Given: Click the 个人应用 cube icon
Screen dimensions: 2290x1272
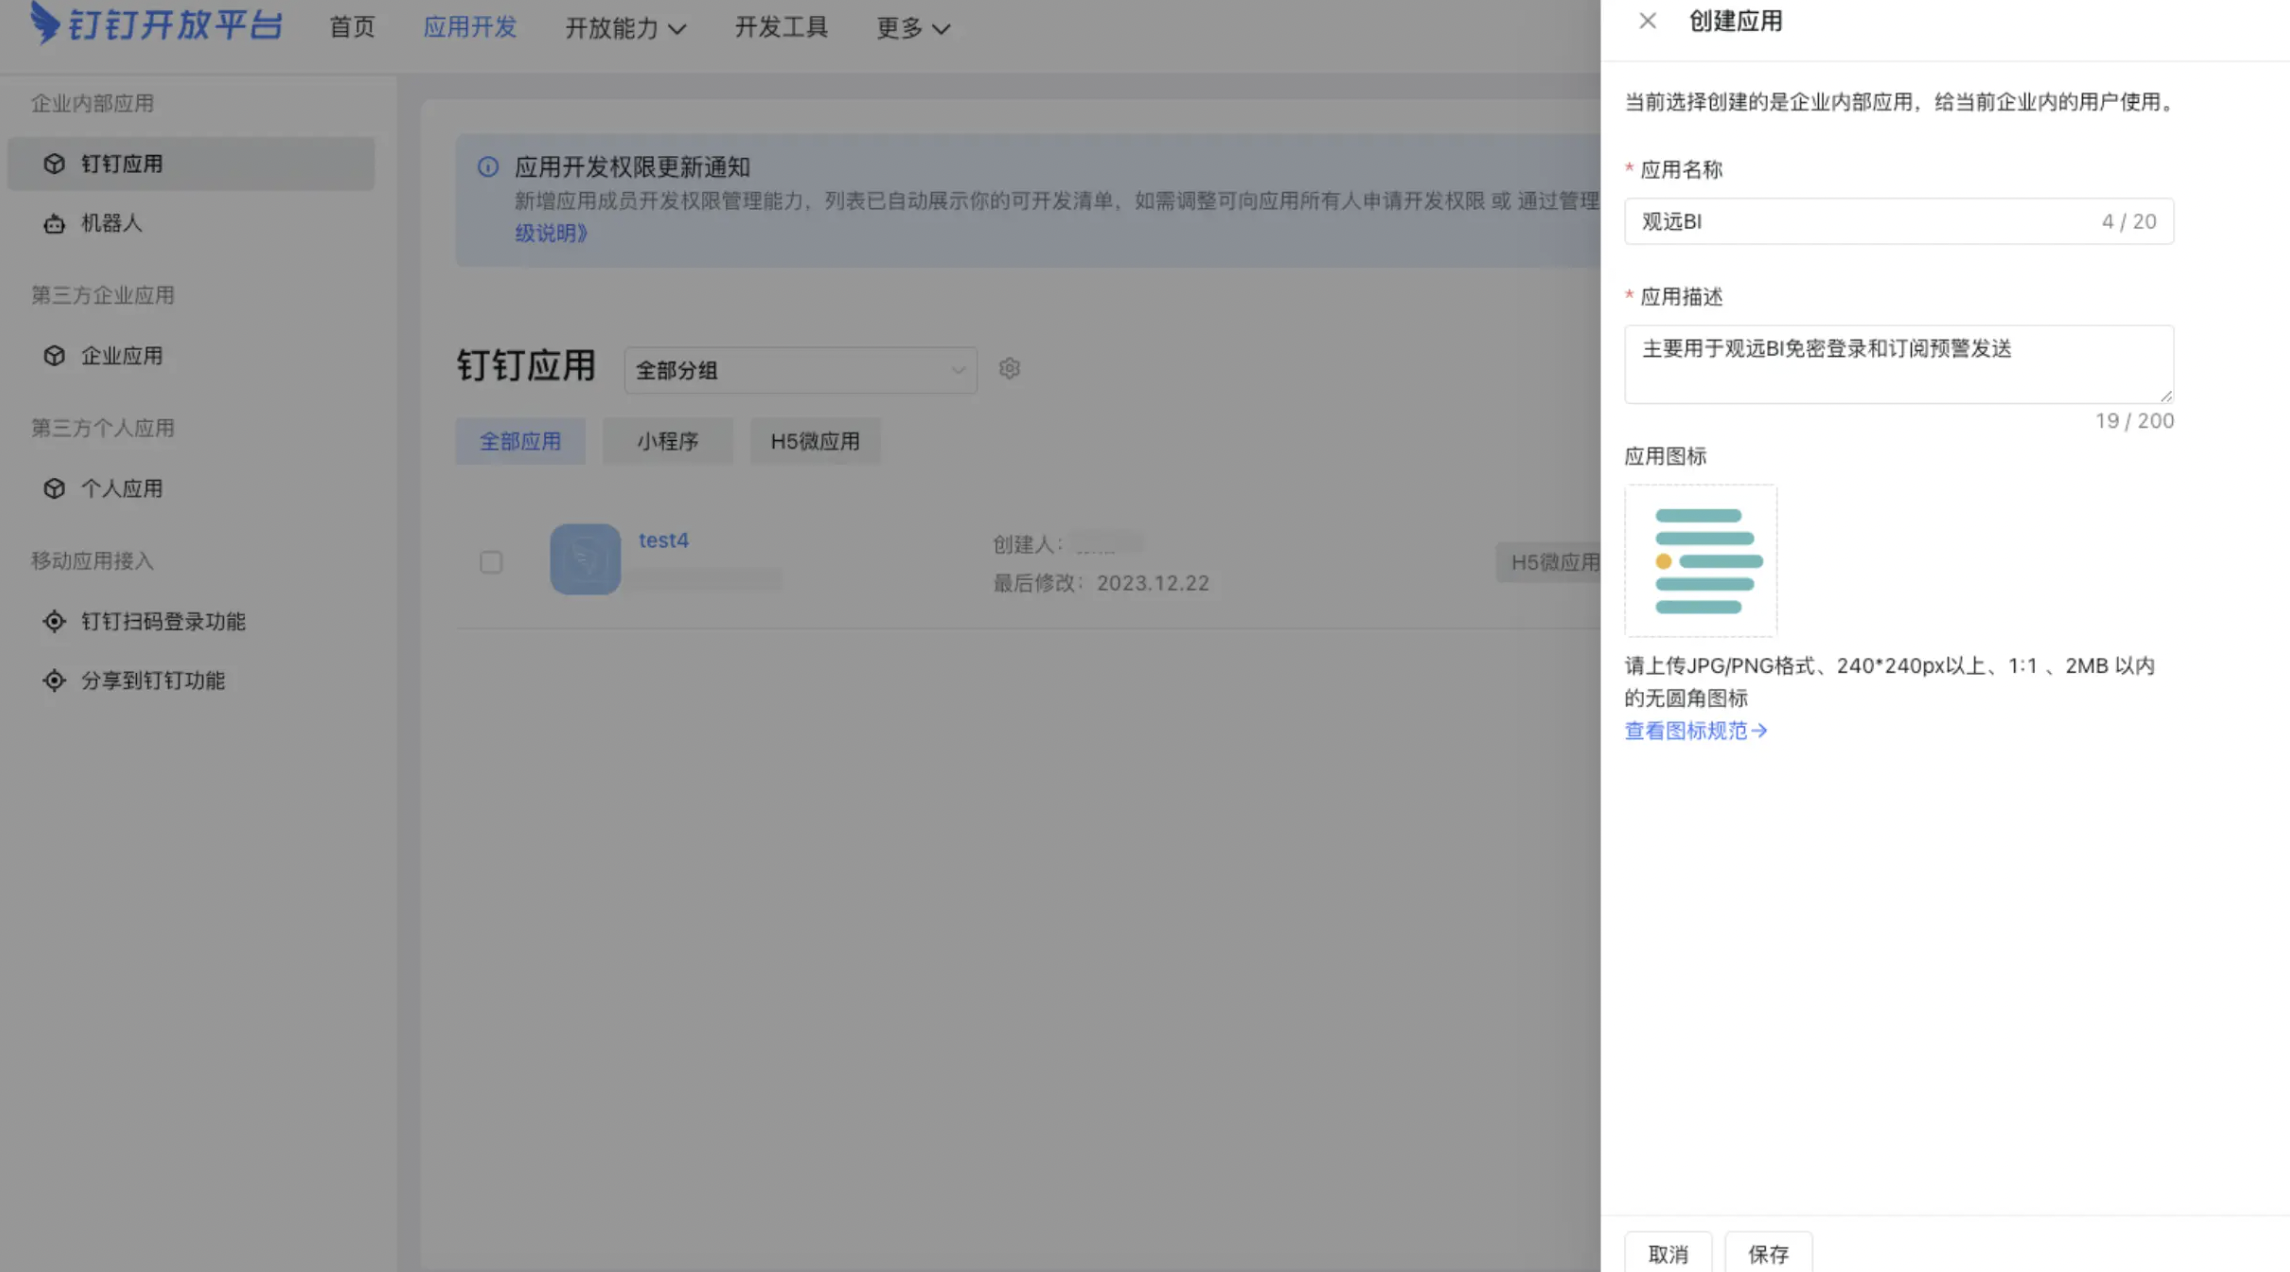Looking at the screenshot, I should coord(54,488).
